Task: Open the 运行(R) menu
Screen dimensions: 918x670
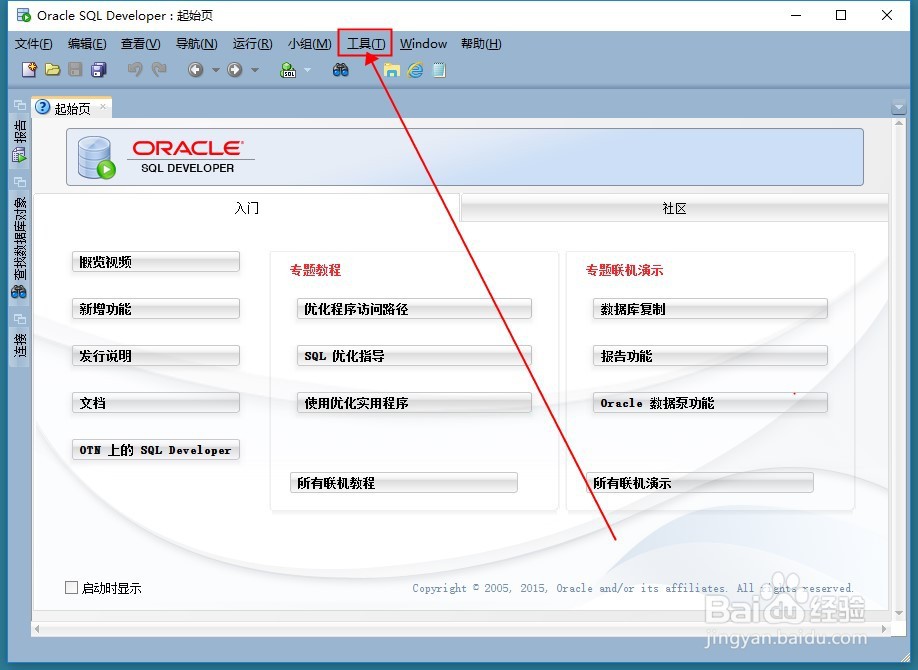Action: coord(252,44)
